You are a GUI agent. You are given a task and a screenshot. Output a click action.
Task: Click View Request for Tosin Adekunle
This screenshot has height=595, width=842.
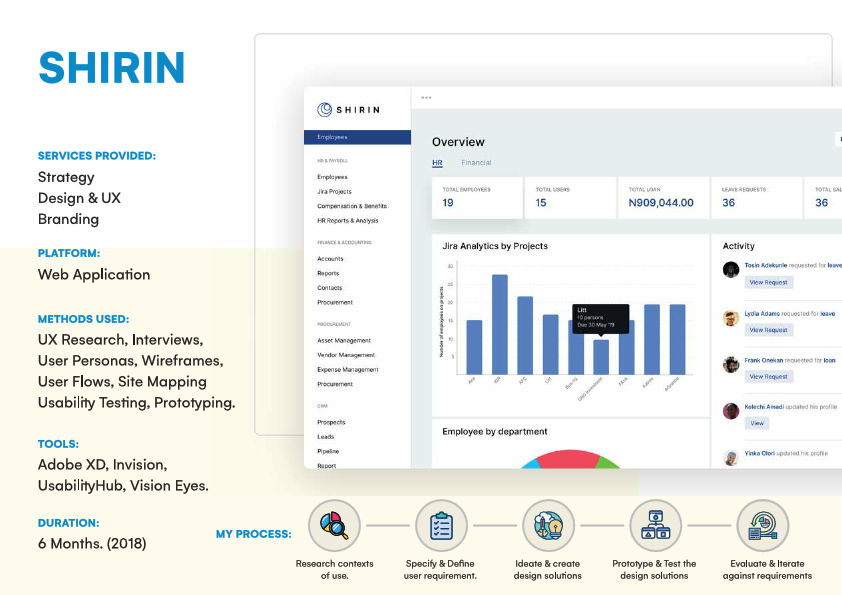coord(768,282)
